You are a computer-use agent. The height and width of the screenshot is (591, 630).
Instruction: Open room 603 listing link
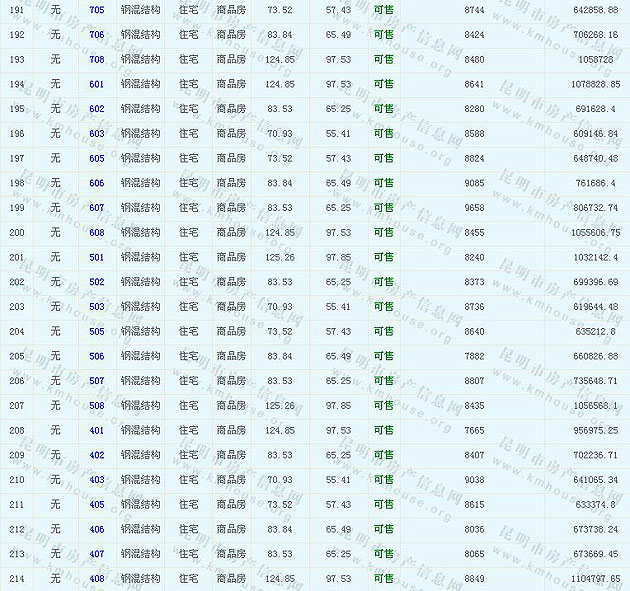point(96,133)
